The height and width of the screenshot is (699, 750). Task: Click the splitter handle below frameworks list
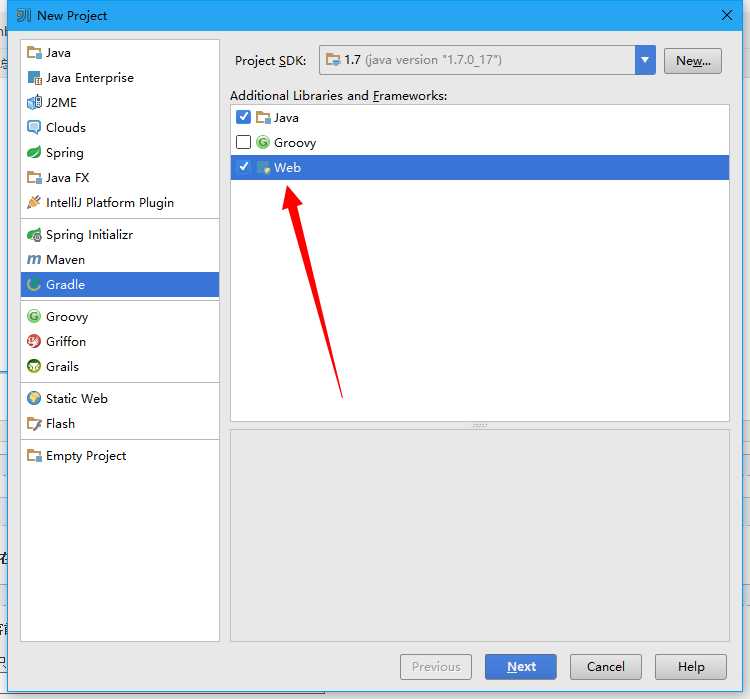click(x=480, y=425)
